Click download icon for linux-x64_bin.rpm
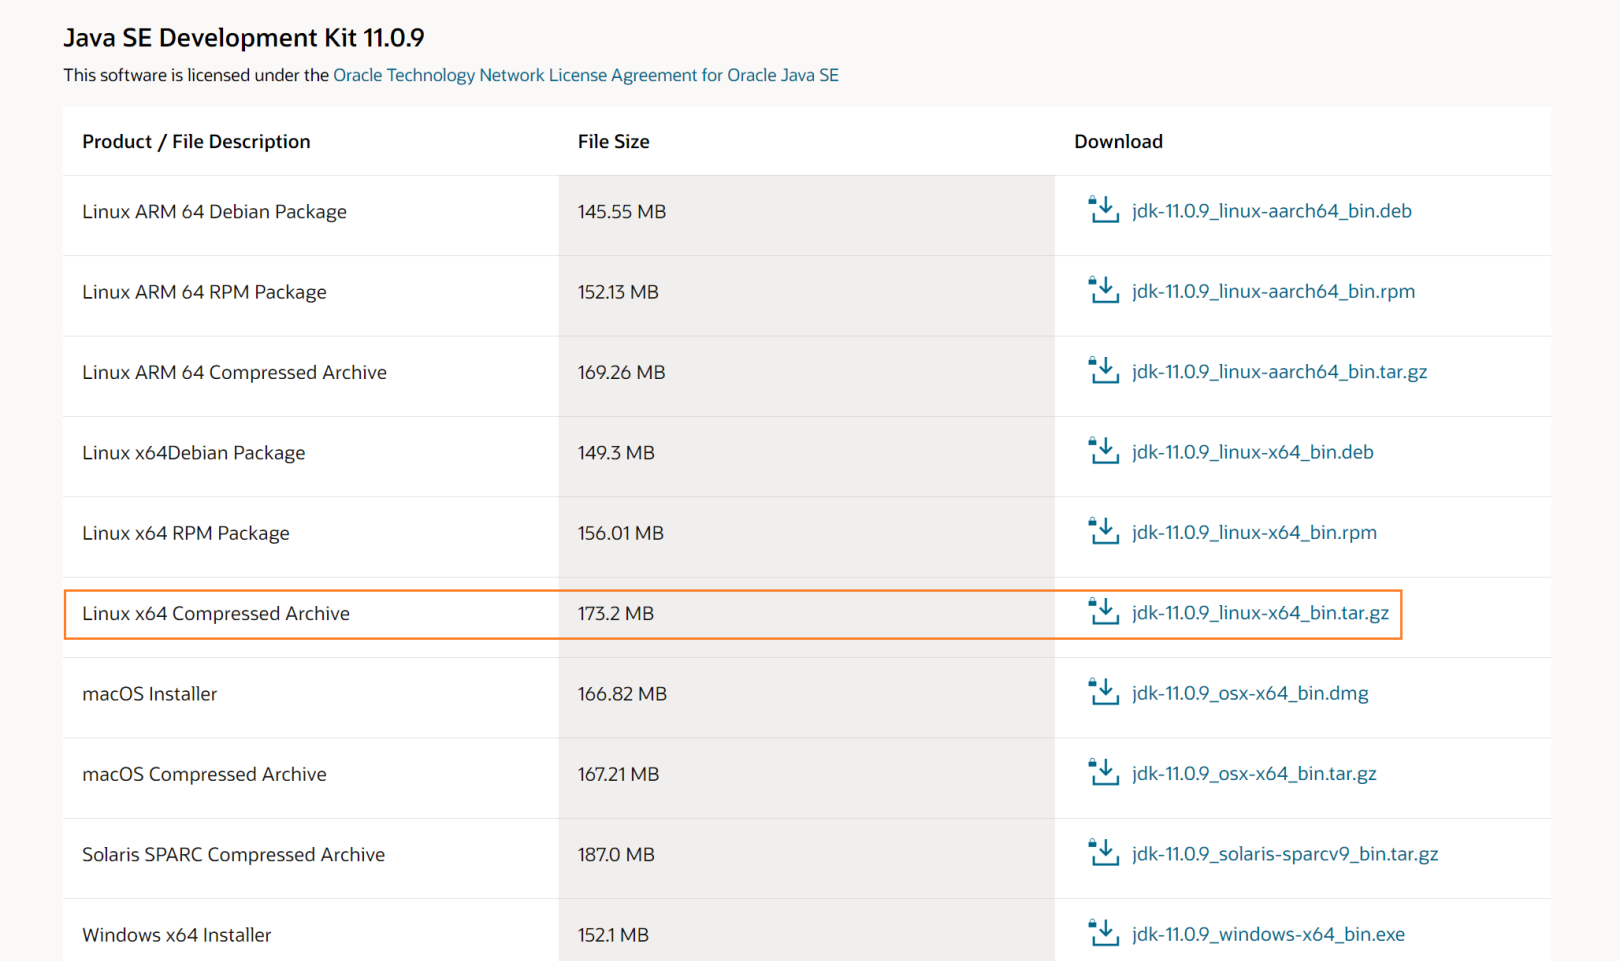Image resolution: width=1620 pixels, height=961 pixels. 1103,532
